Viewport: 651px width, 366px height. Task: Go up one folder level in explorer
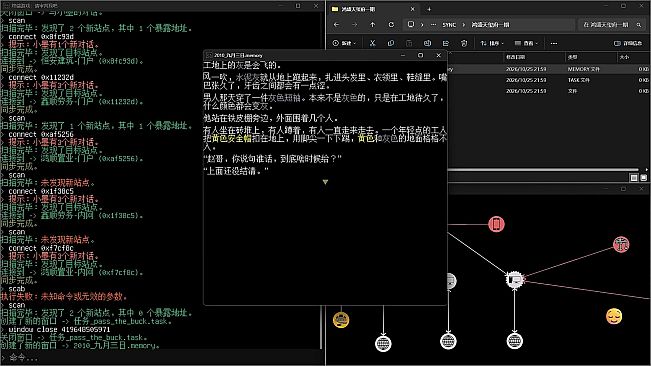coord(372,24)
